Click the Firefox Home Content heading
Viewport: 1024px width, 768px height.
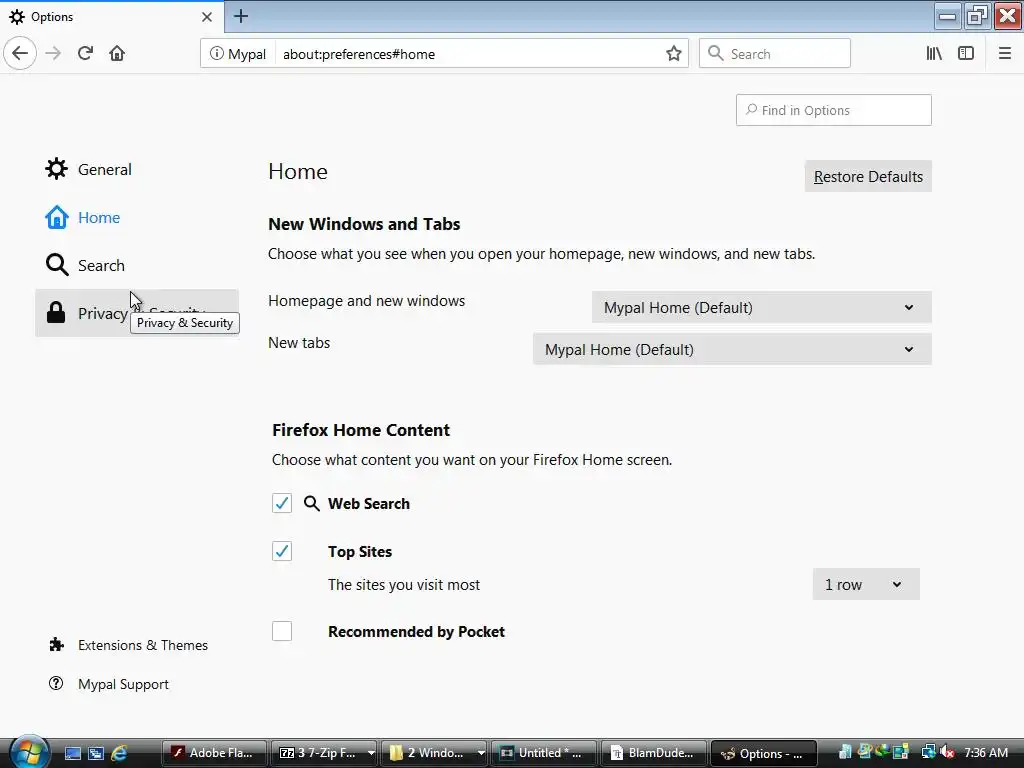360,430
